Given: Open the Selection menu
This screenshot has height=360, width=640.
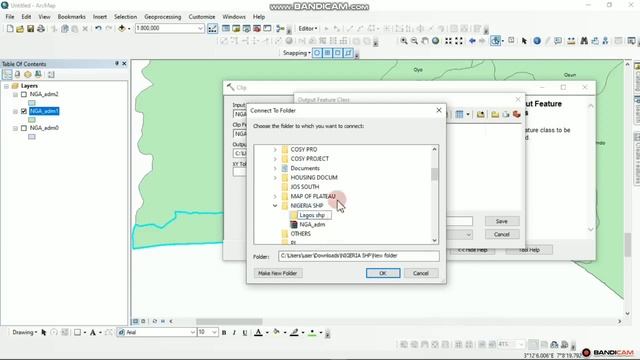Looking at the screenshot, I should tap(125, 17).
